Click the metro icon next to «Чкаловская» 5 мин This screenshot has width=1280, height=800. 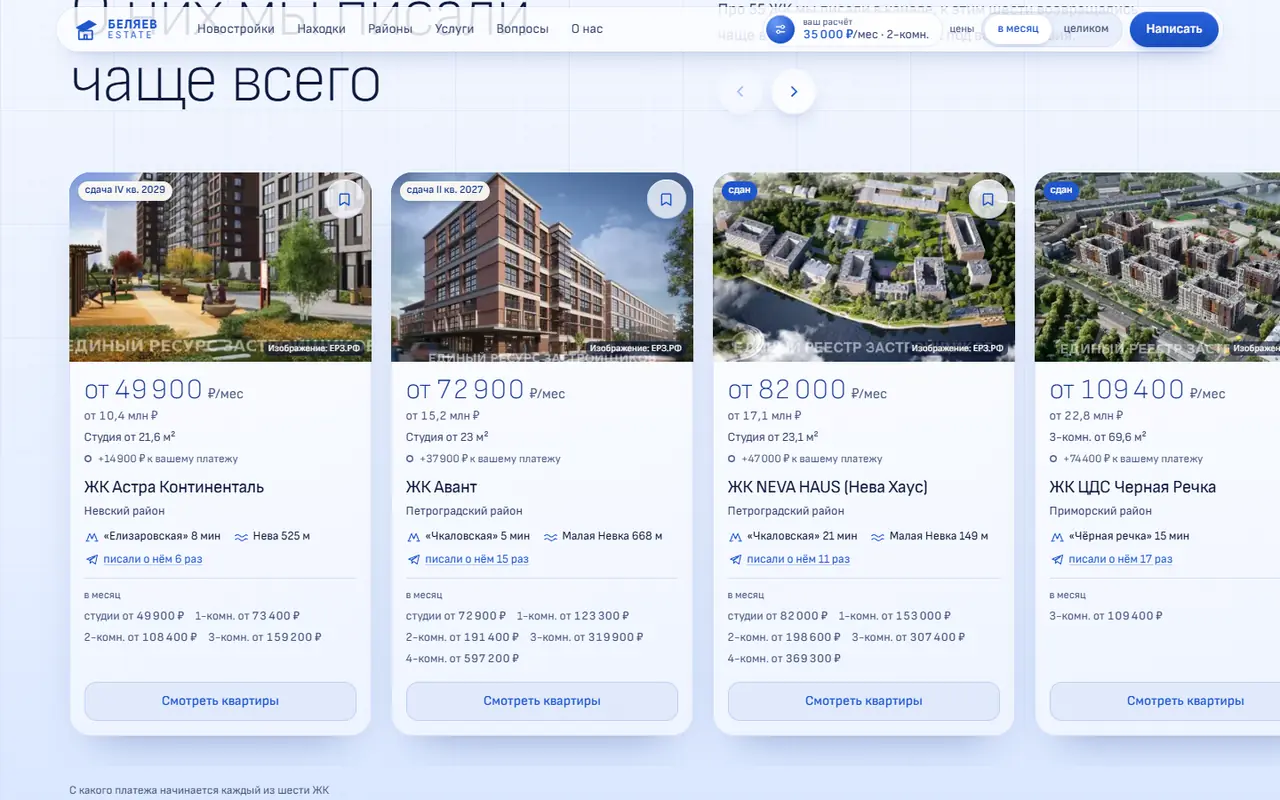[x=414, y=536]
